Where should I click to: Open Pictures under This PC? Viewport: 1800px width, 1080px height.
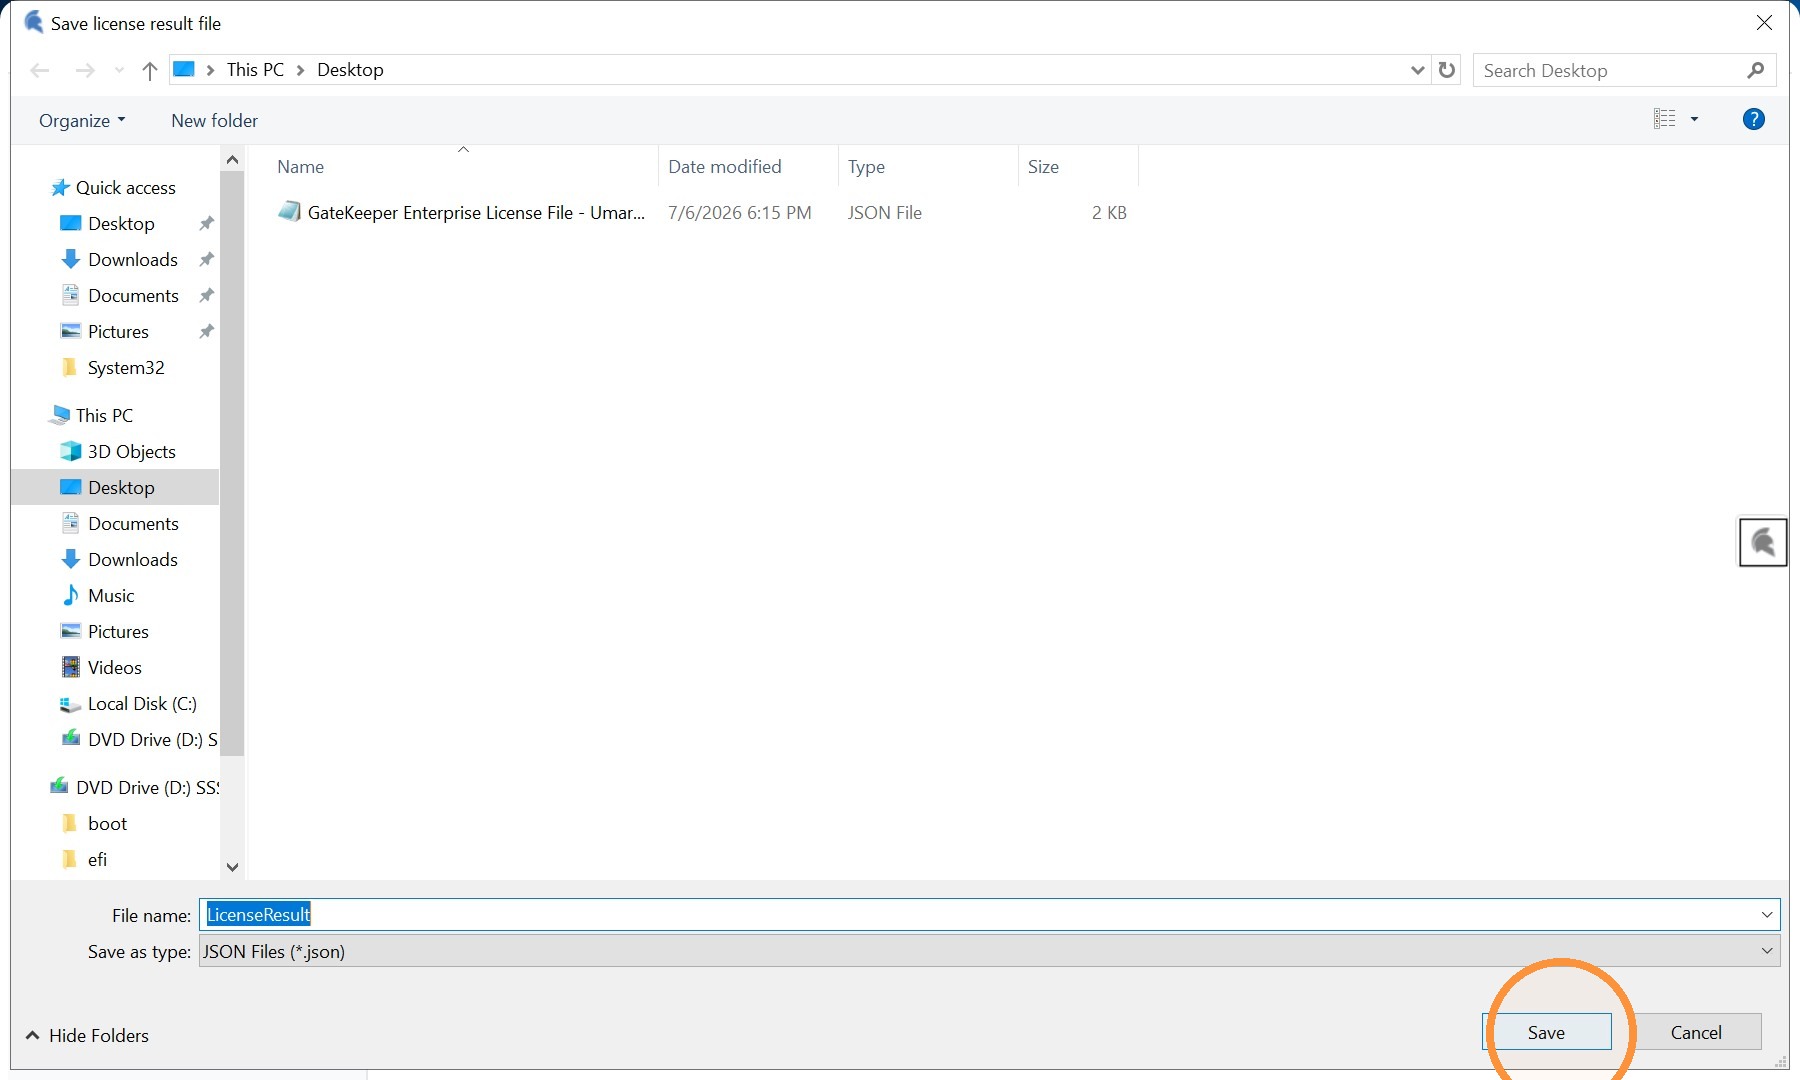click(118, 631)
